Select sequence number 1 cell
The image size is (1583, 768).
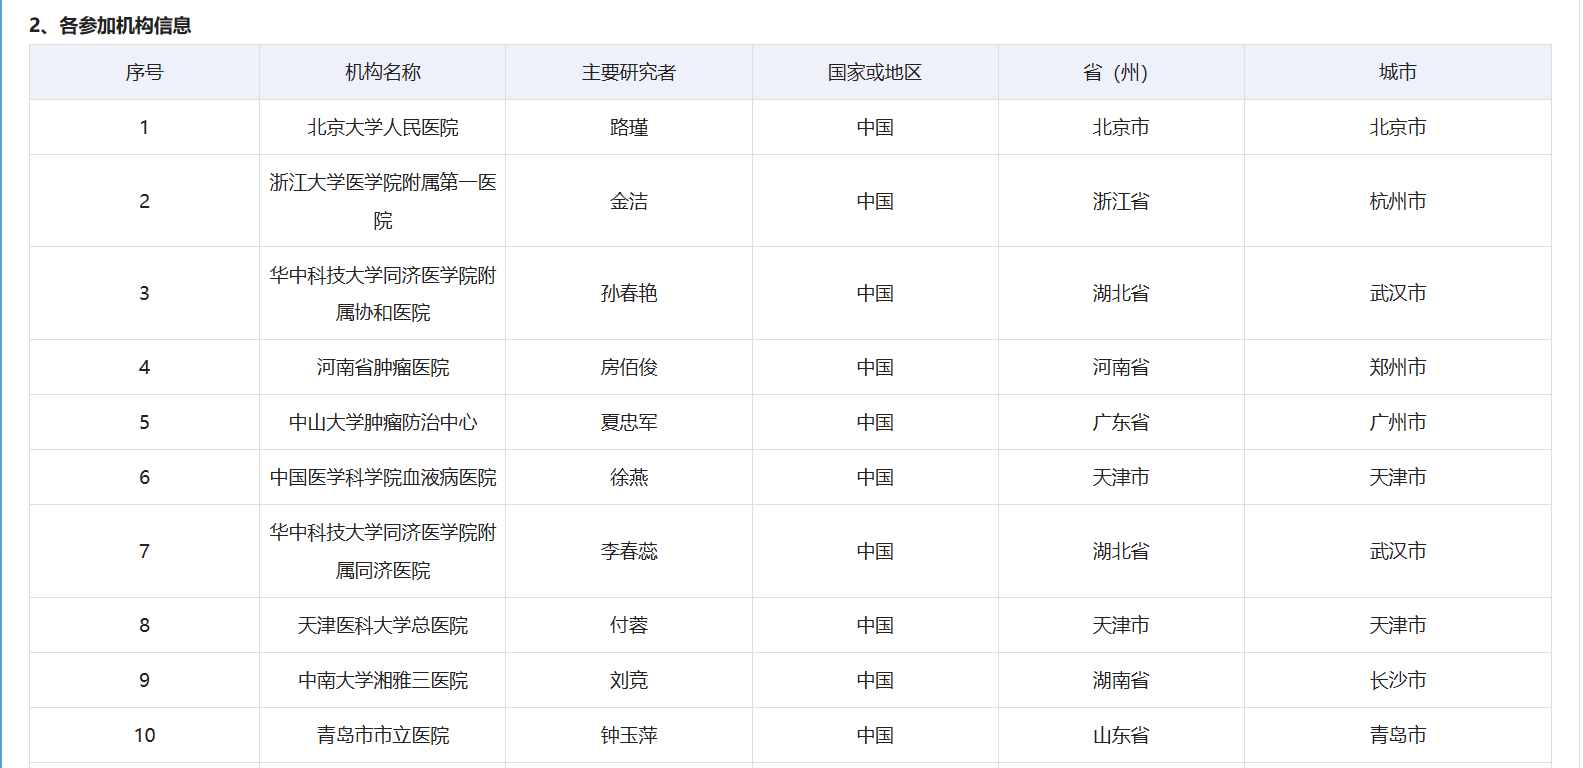144,127
